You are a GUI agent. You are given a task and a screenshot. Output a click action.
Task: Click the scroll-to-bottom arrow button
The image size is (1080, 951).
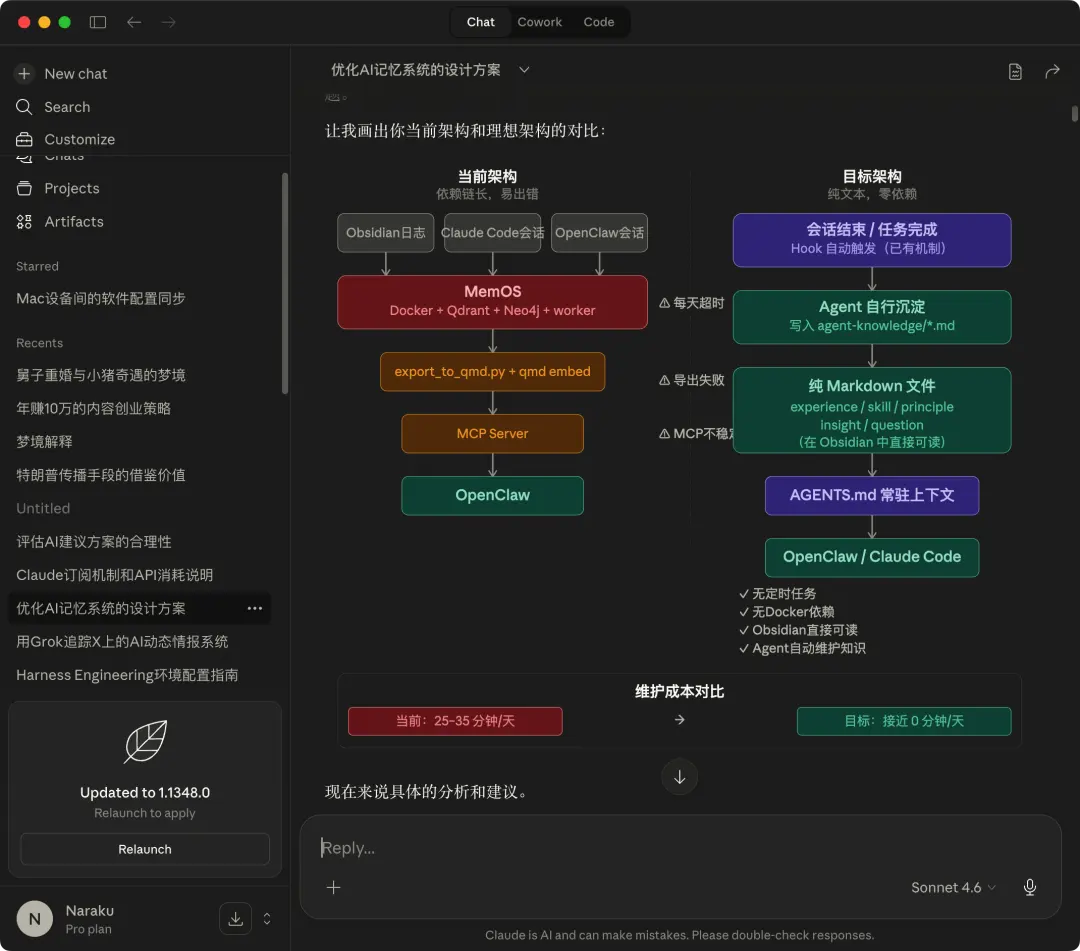click(679, 777)
